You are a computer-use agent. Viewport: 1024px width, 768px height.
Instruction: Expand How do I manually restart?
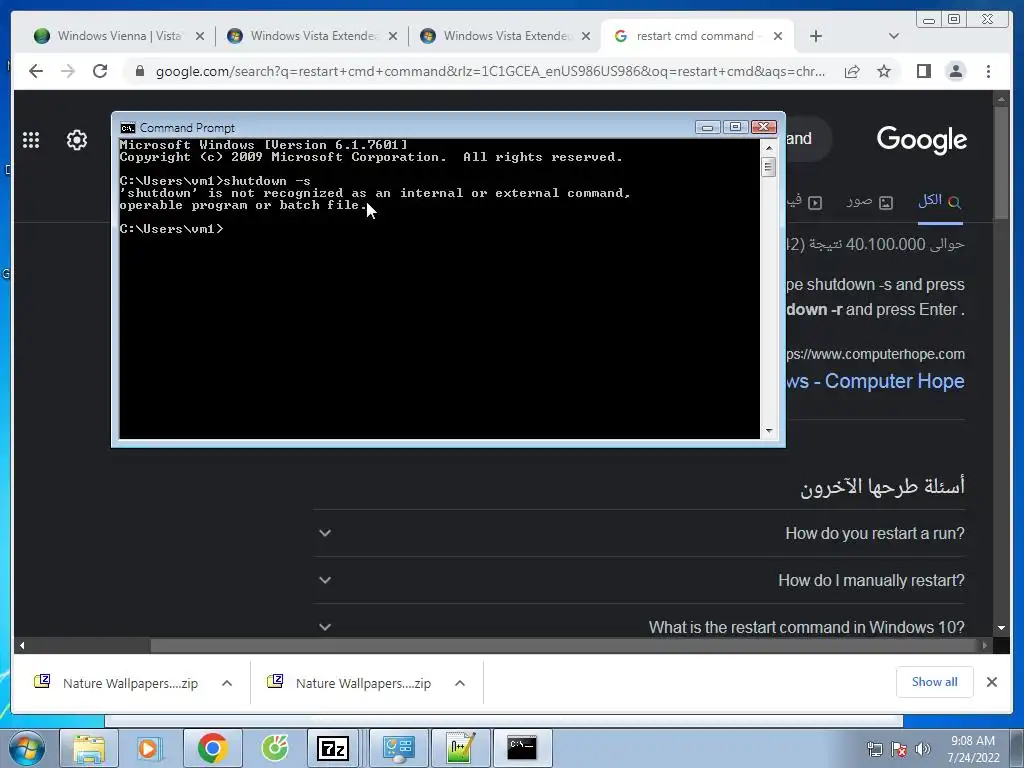point(639,580)
